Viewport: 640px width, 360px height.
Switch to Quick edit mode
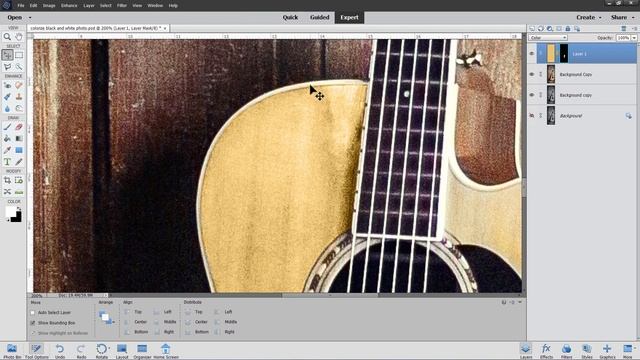click(290, 18)
